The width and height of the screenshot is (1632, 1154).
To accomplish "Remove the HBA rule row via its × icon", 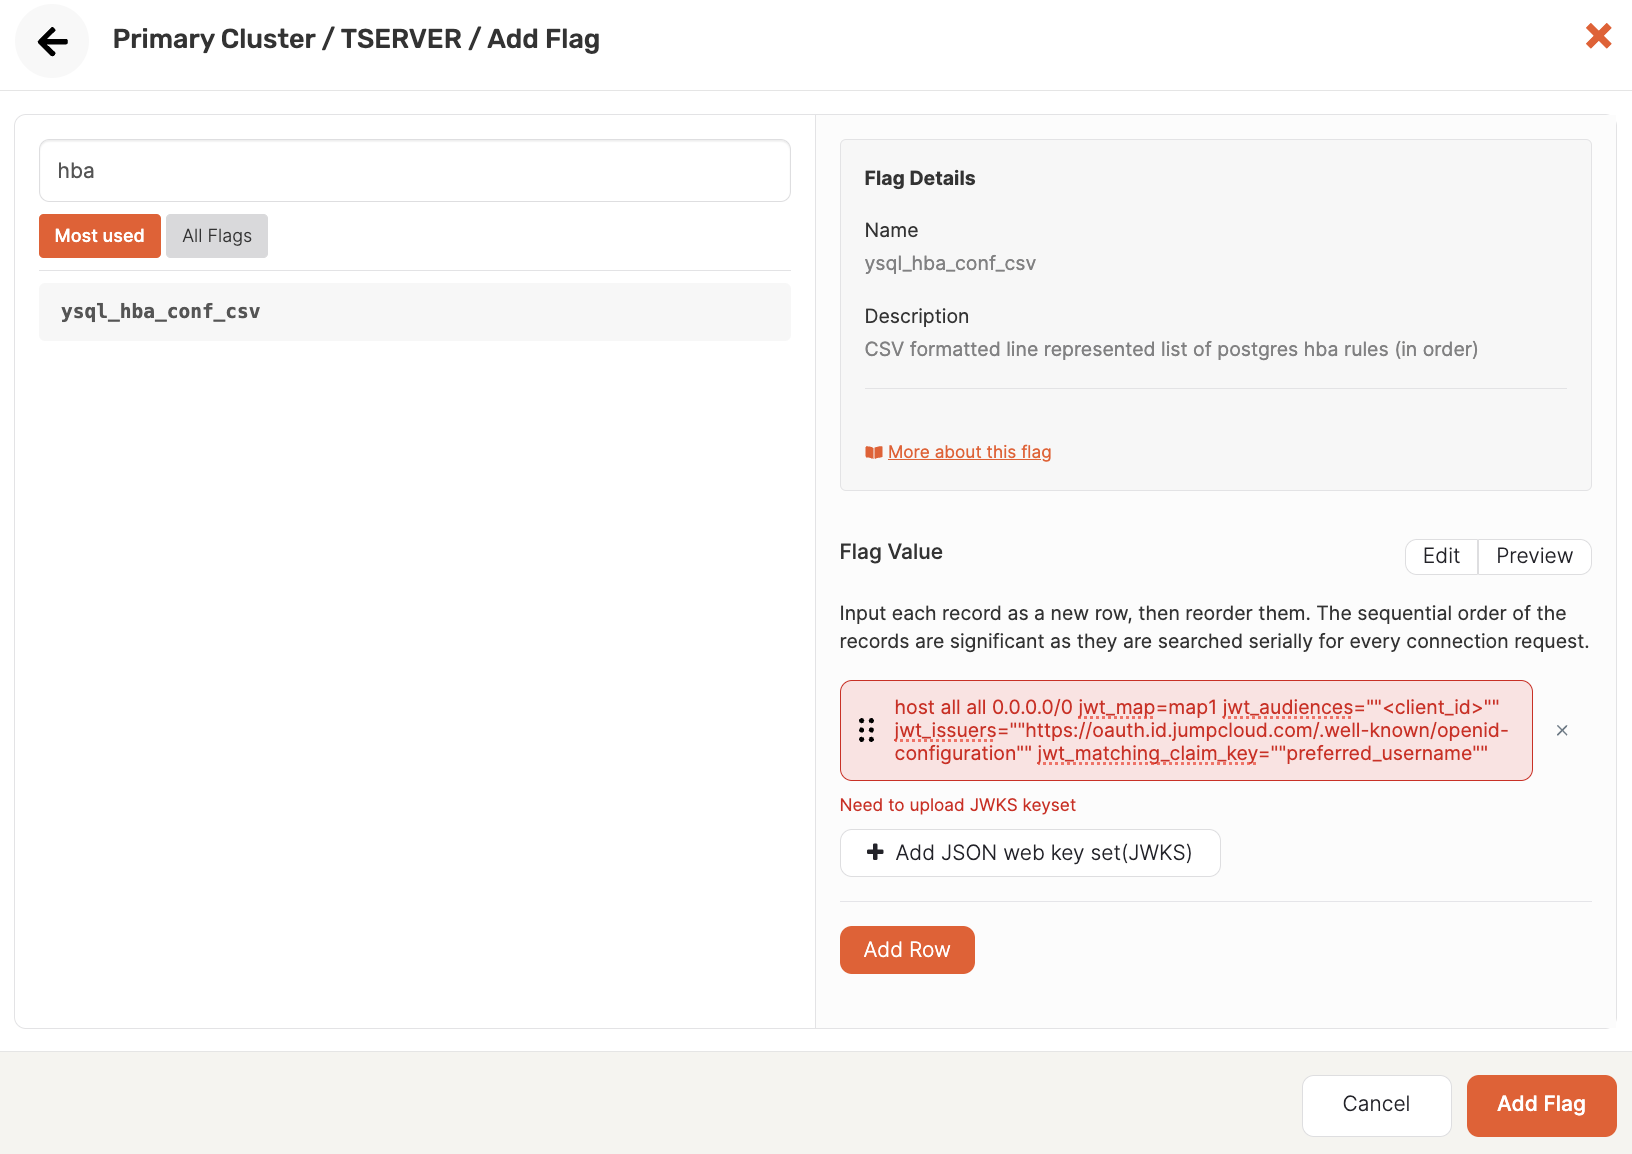I will pos(1561,730).
